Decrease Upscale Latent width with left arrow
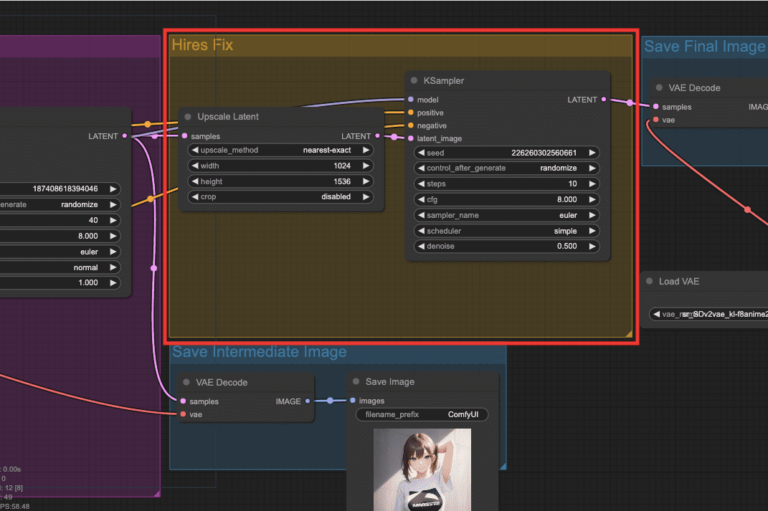 (x=193, y=166)
